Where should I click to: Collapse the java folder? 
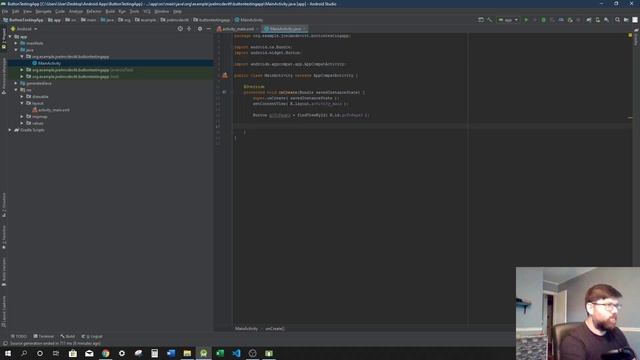pos(16,50)
